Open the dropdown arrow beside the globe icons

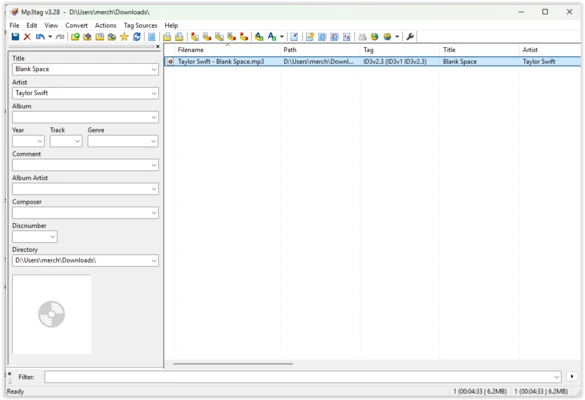(397, 37)
